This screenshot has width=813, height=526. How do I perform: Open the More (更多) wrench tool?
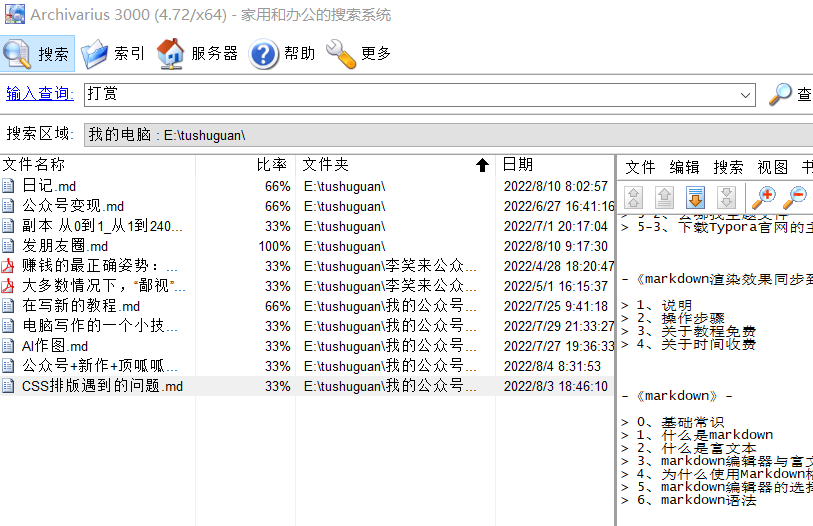pyautogui.click(x=358, y=53)
